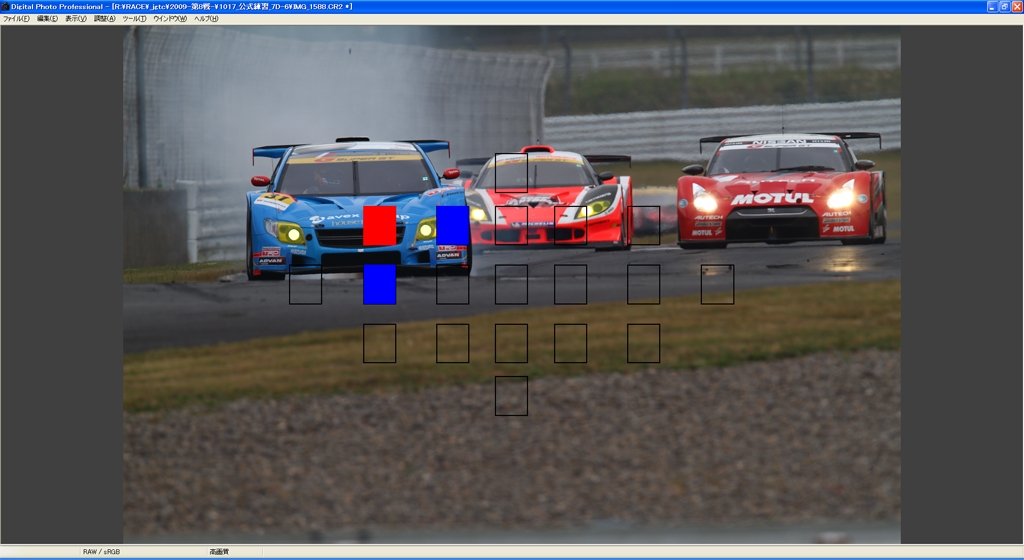Open the ヘルプ(H) menu

(206, 19)
